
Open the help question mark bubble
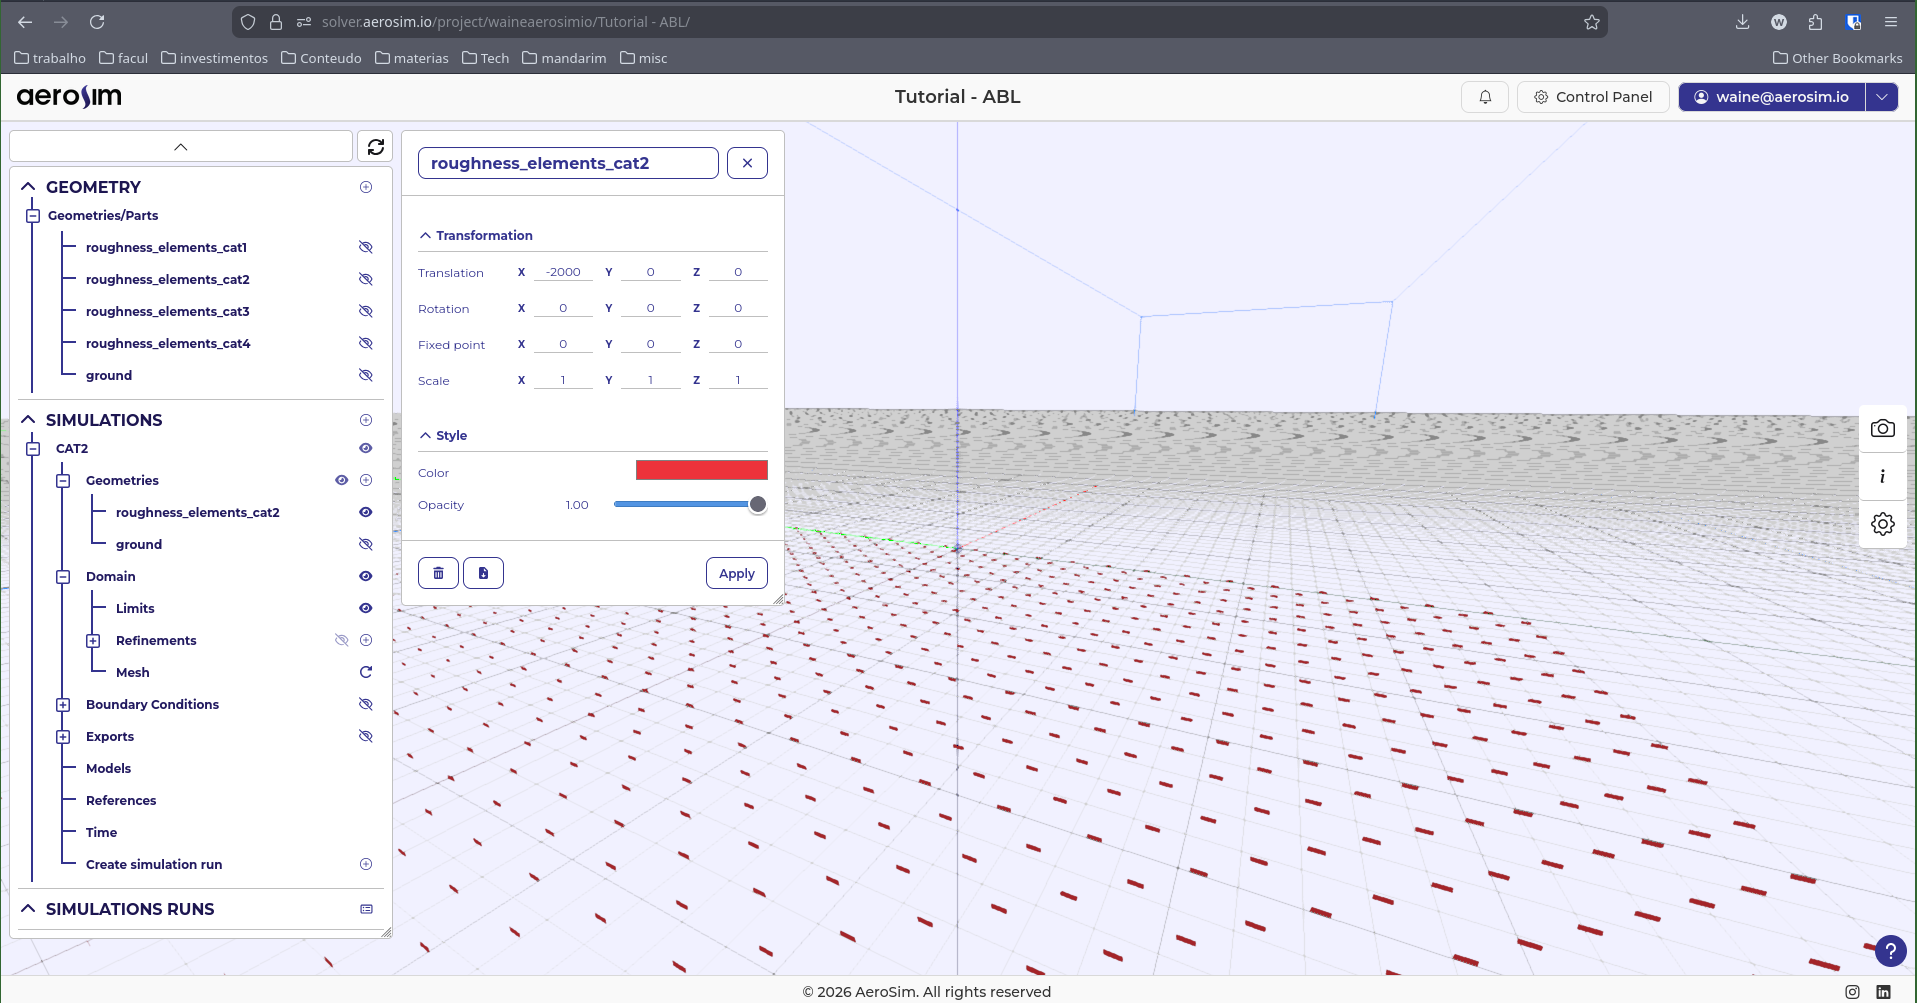(1890, 951)
